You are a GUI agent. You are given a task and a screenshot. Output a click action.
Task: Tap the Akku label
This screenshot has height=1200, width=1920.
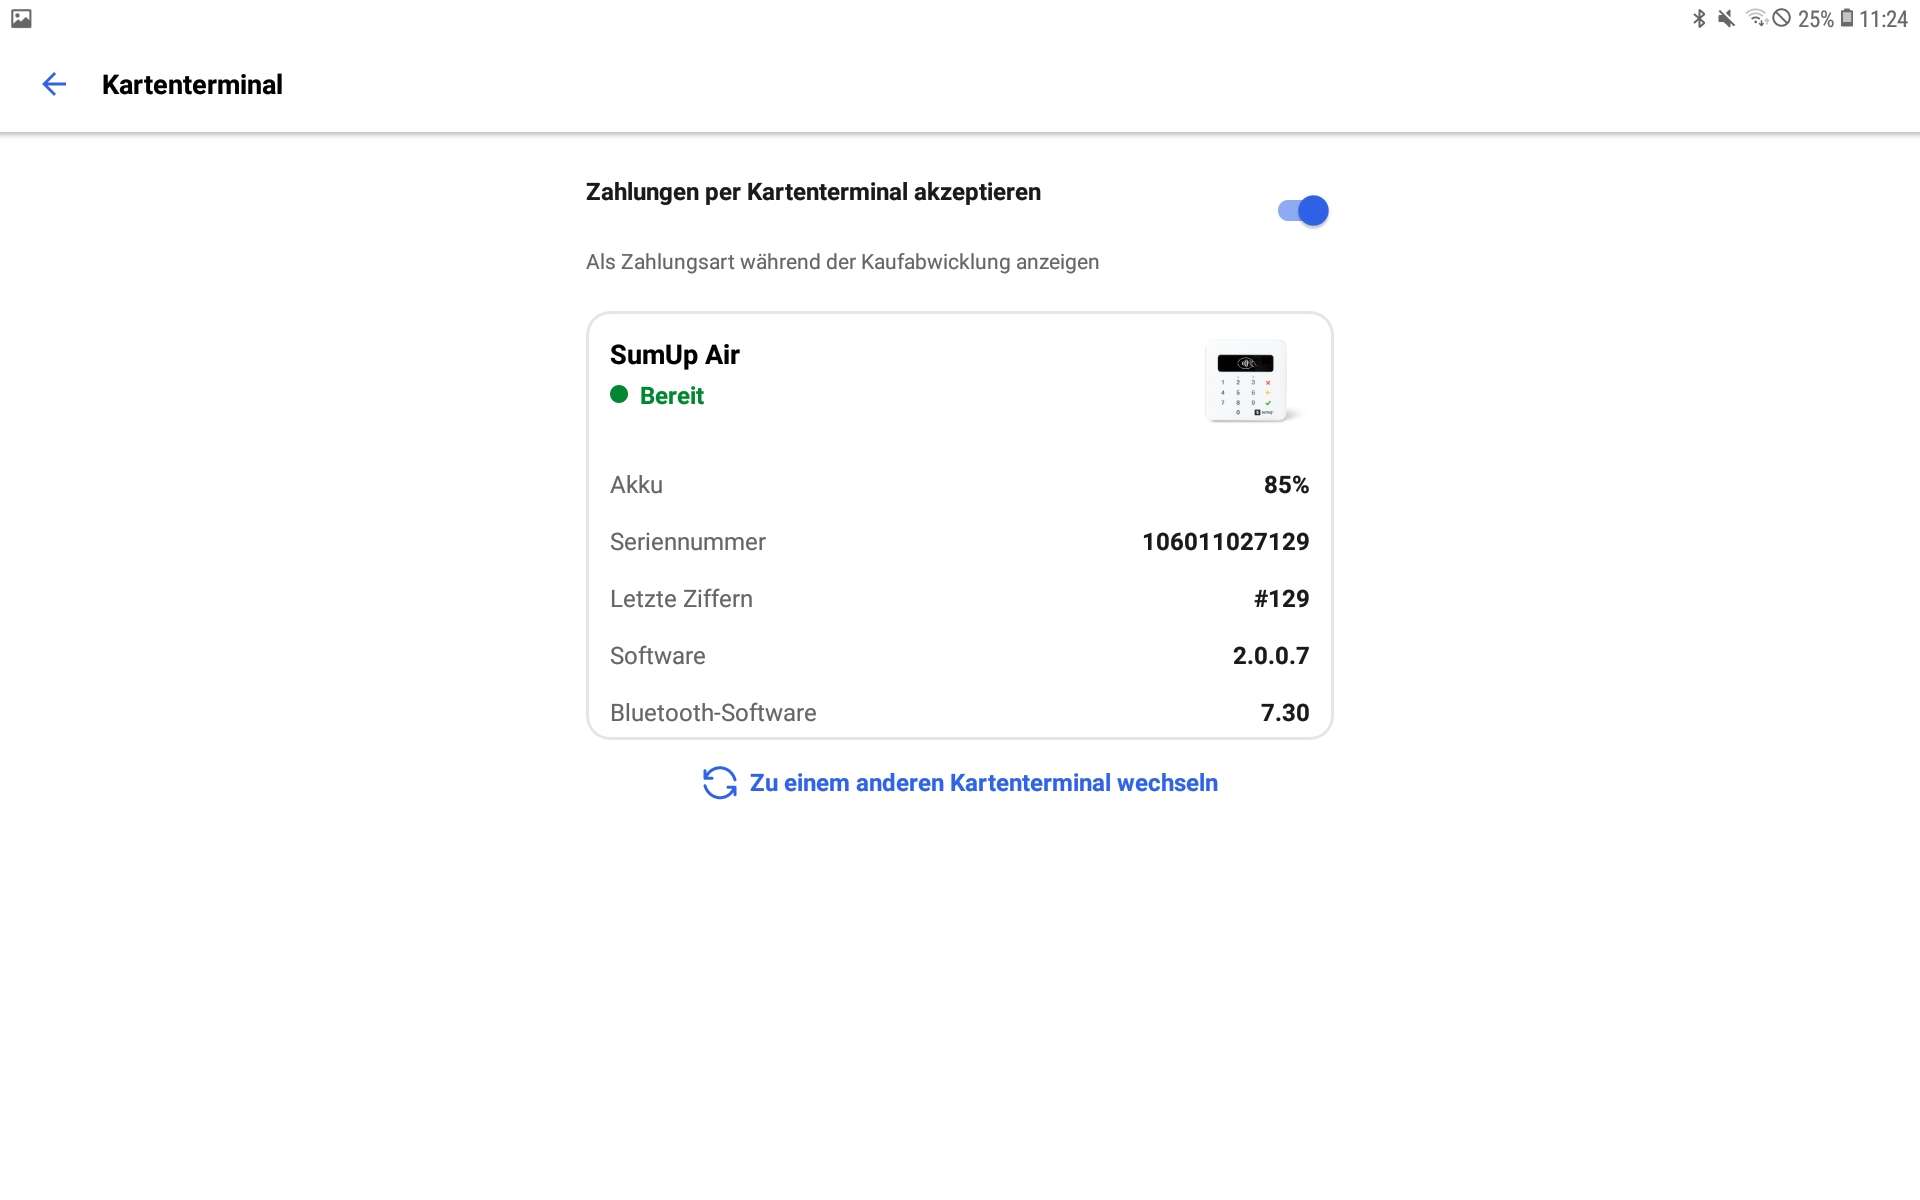point(636,485)
